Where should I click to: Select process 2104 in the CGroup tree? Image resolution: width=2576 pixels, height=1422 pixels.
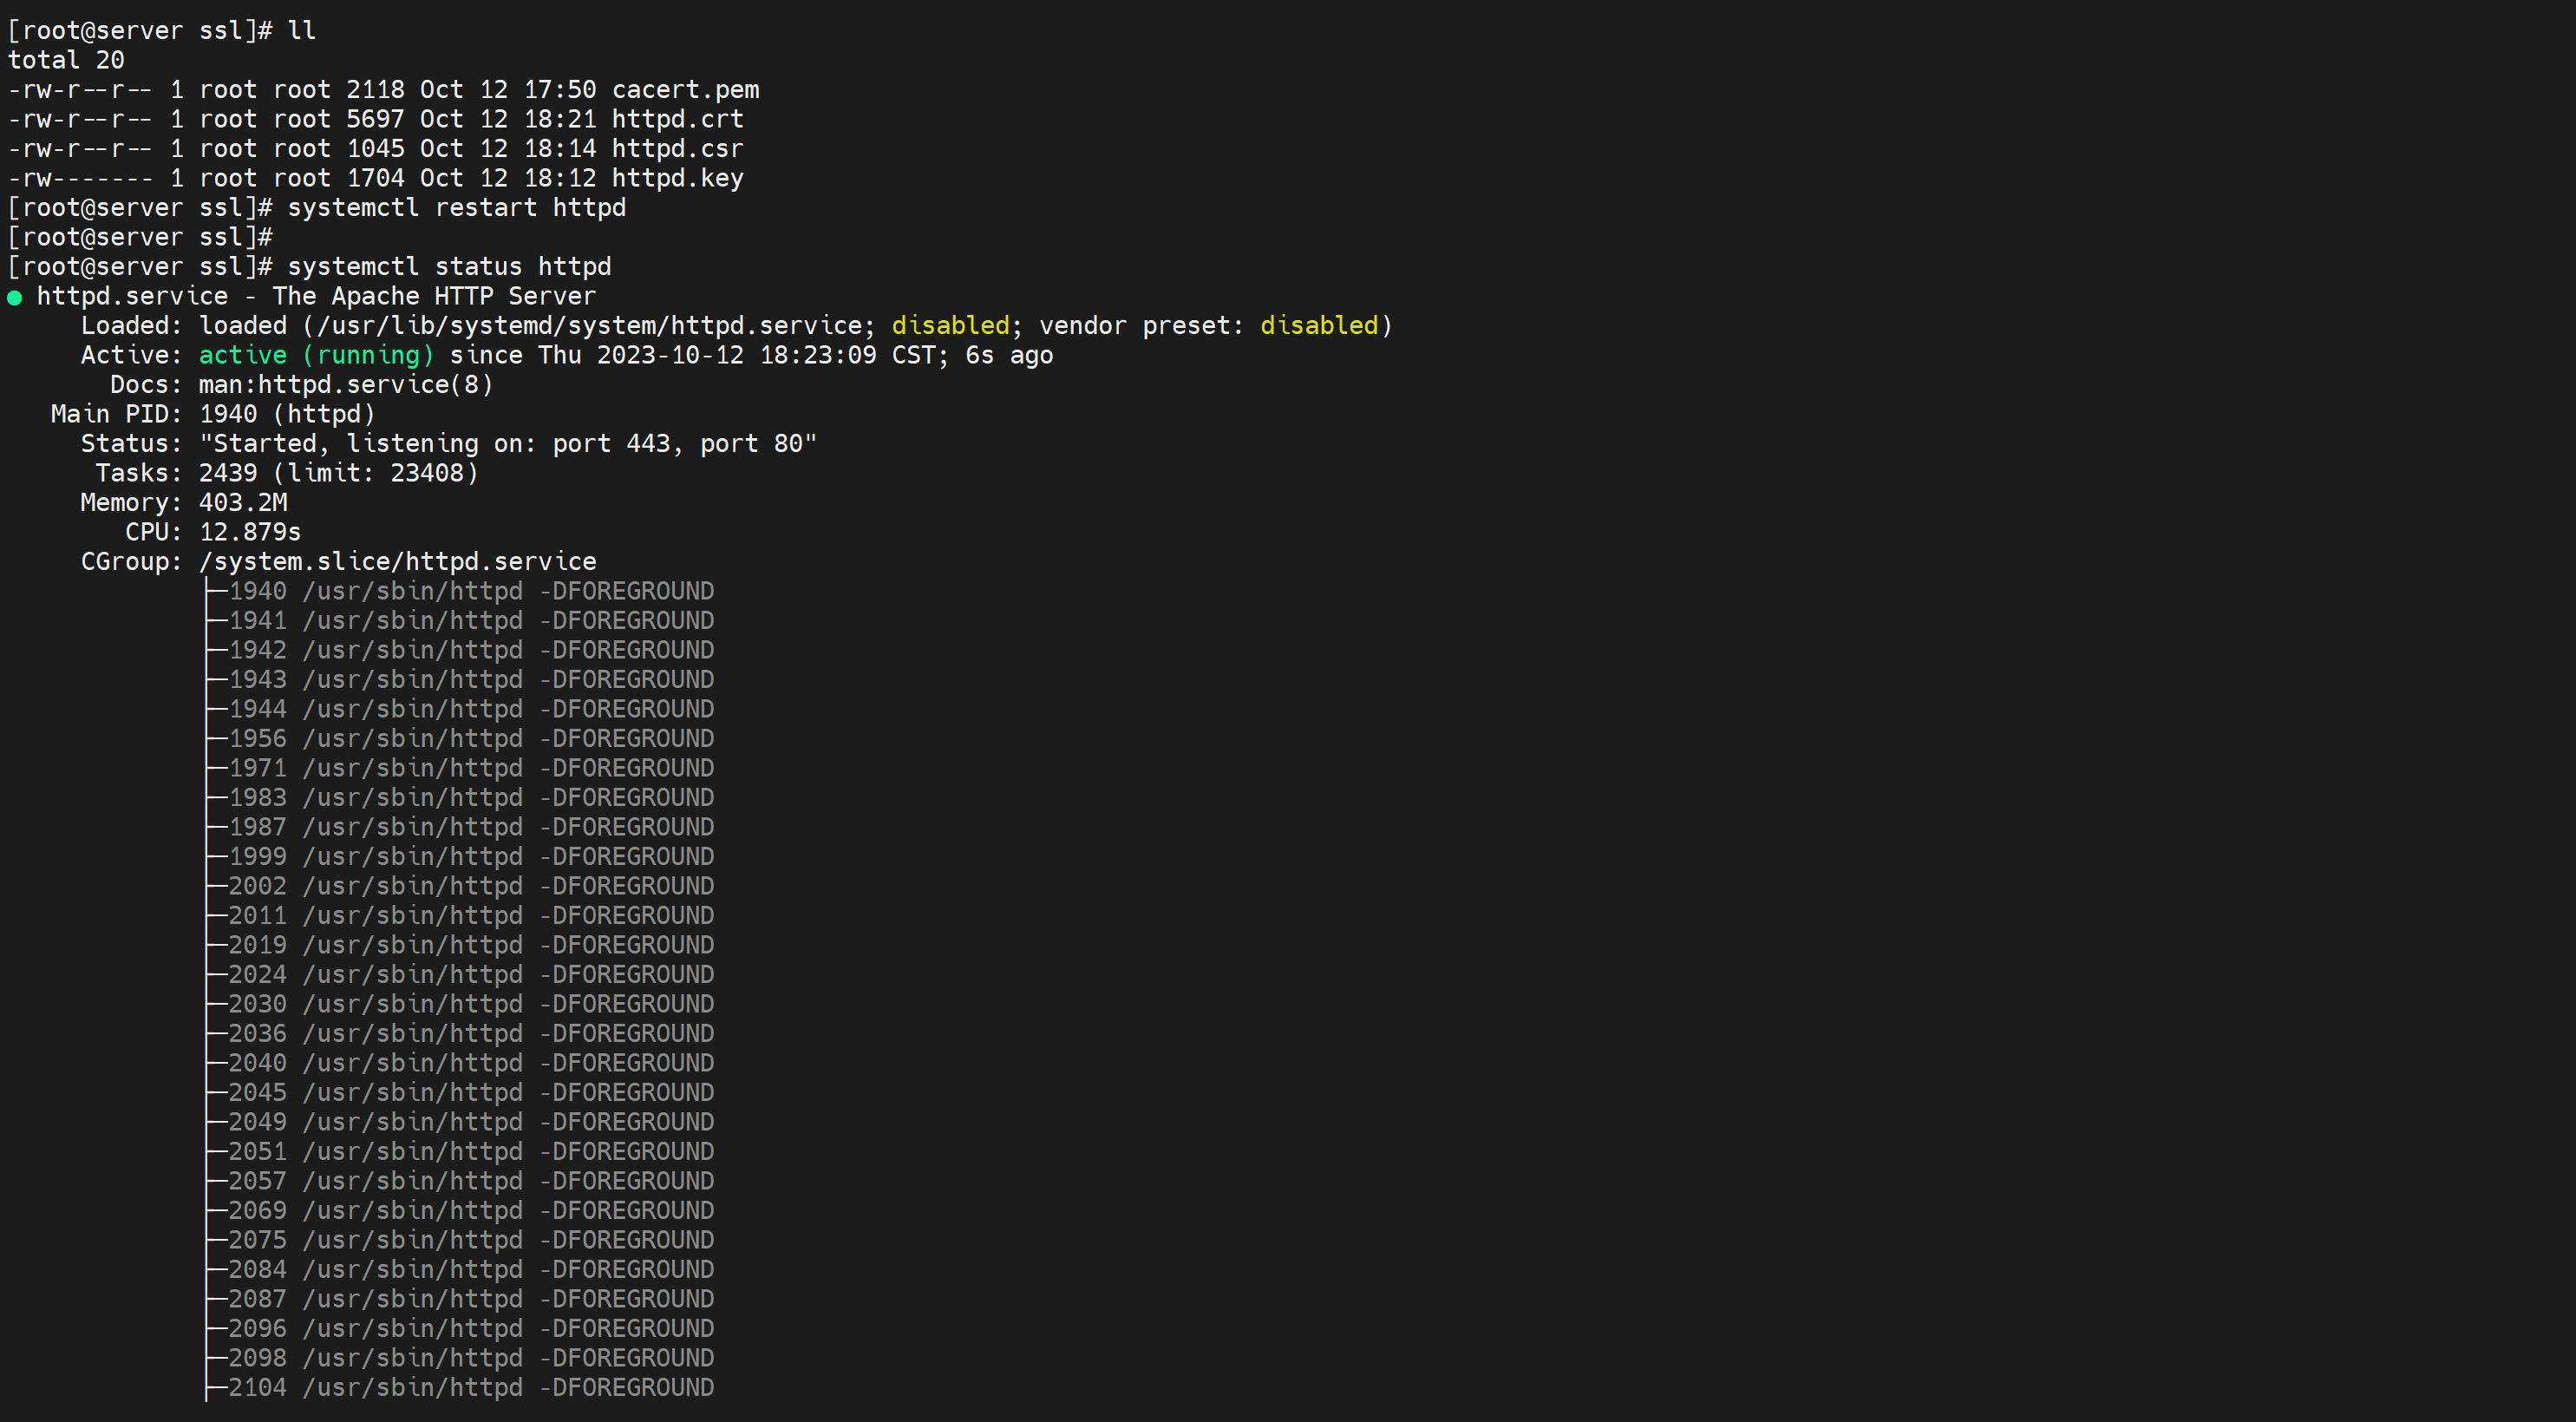pos(257,1388)
